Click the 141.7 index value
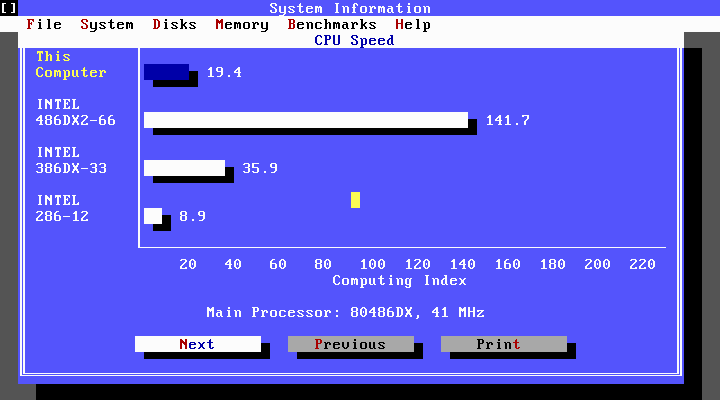Screen dimensions: 720x400 (508, 120)
